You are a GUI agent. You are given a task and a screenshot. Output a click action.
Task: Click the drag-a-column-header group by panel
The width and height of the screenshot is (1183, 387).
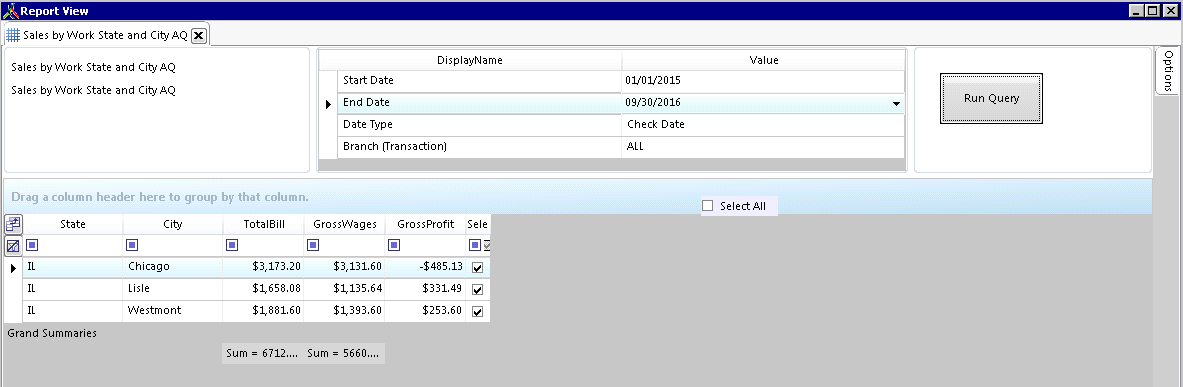pos(578,197)
